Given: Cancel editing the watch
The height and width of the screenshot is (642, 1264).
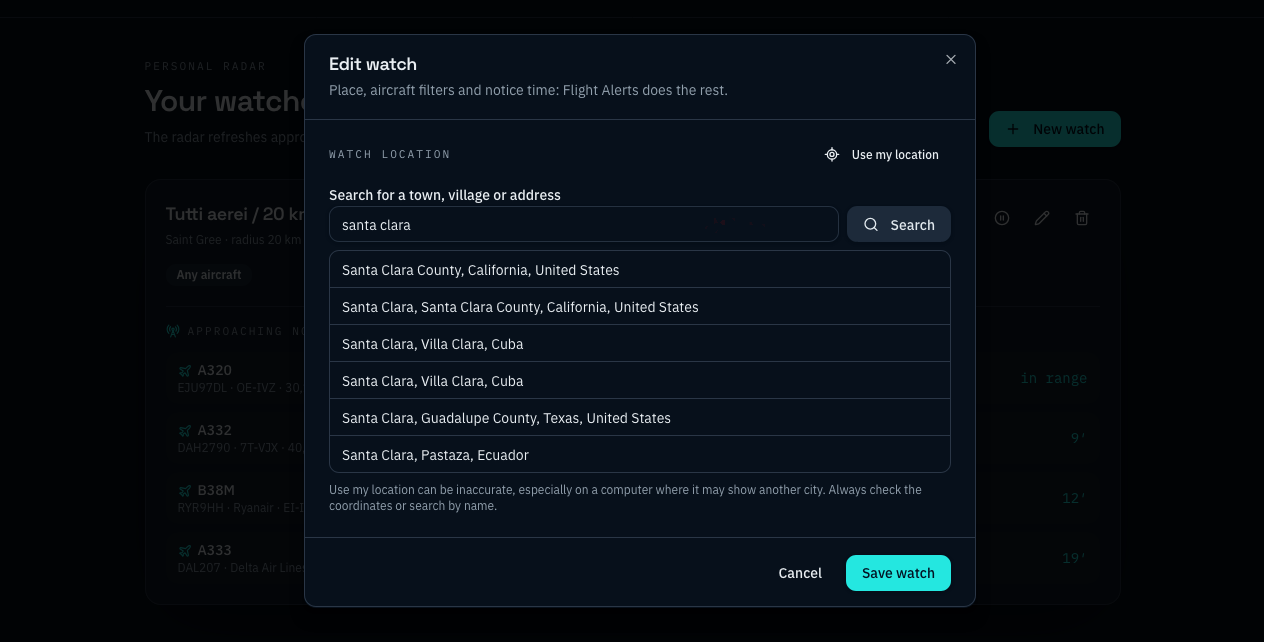Looking at the screenshot, I should point(800,573).
